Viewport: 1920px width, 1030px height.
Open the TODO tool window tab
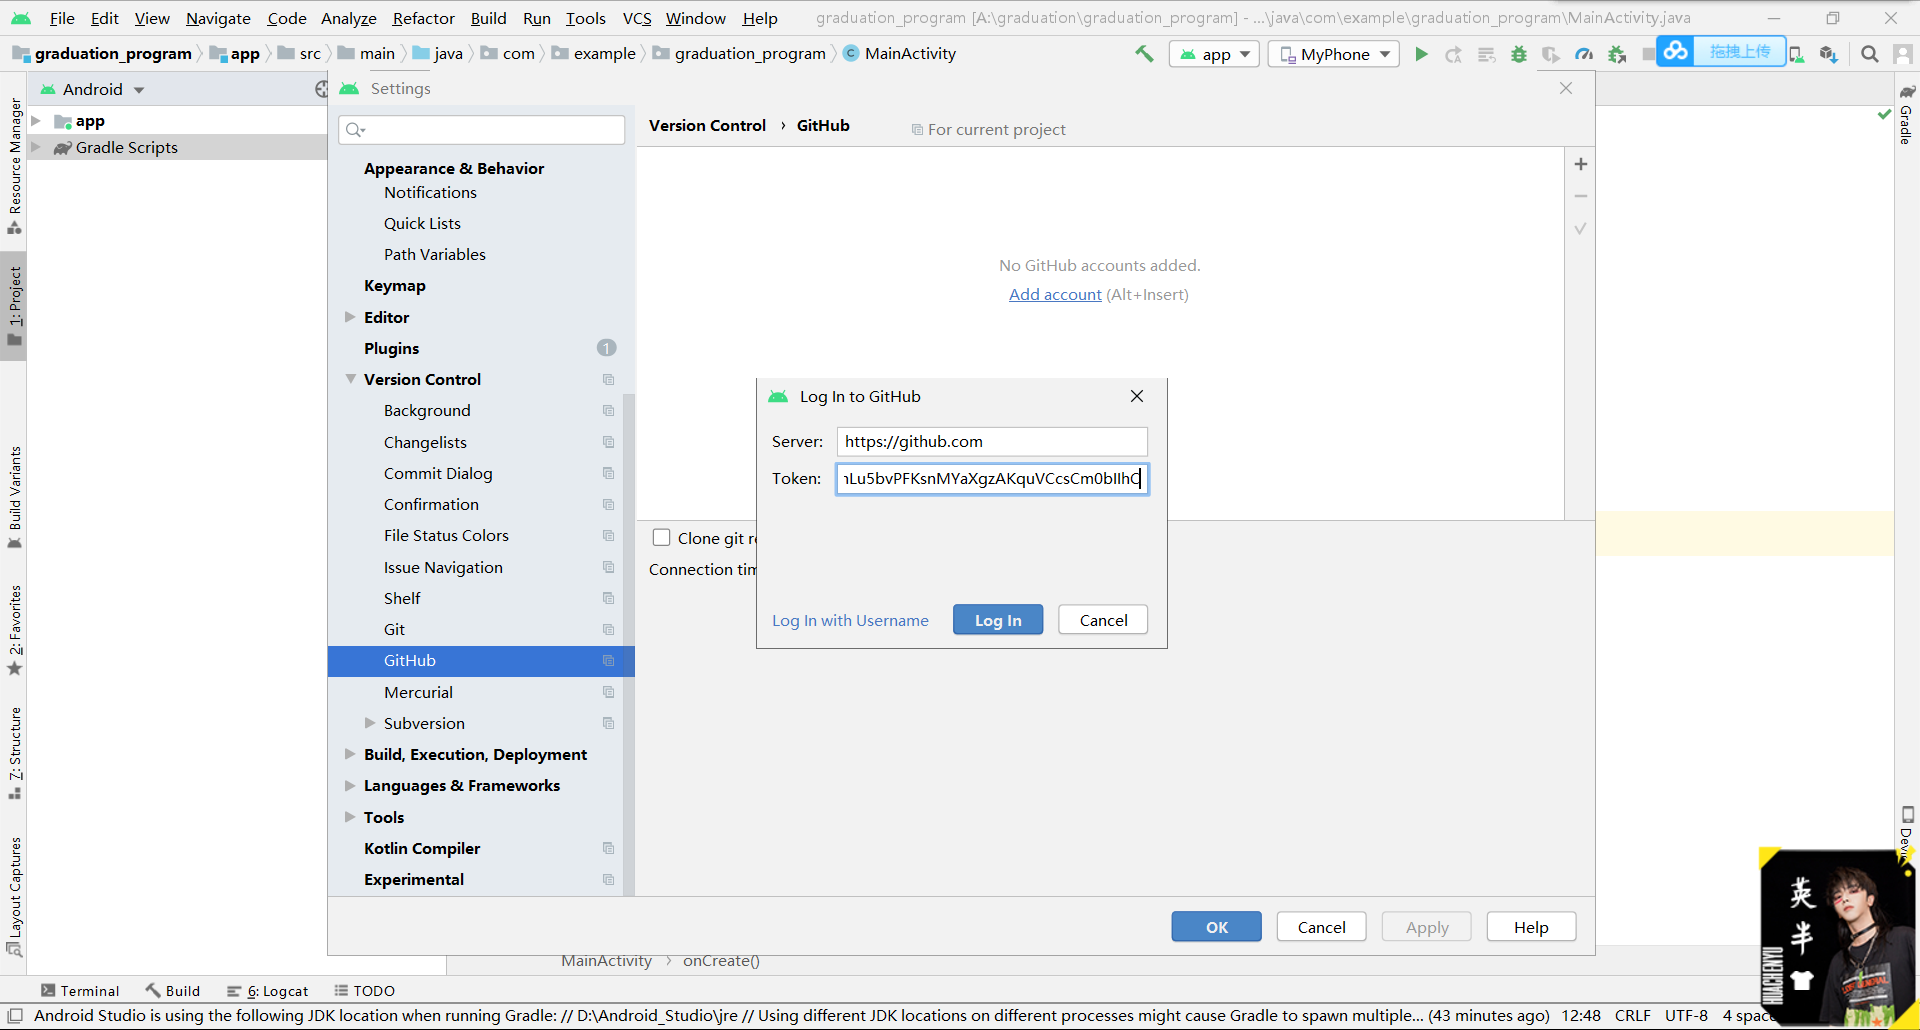coord(364,991)
